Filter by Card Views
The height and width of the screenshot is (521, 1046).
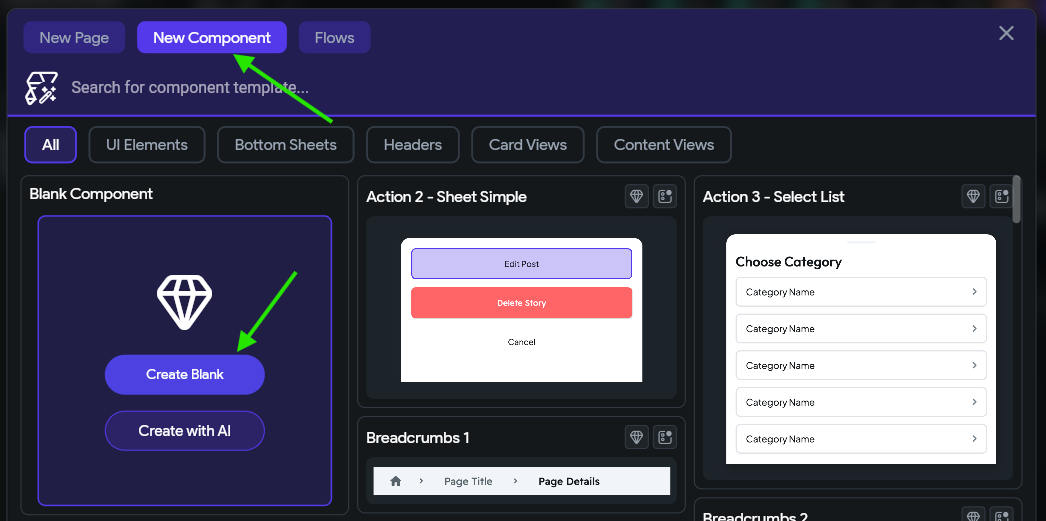[528, 145]
